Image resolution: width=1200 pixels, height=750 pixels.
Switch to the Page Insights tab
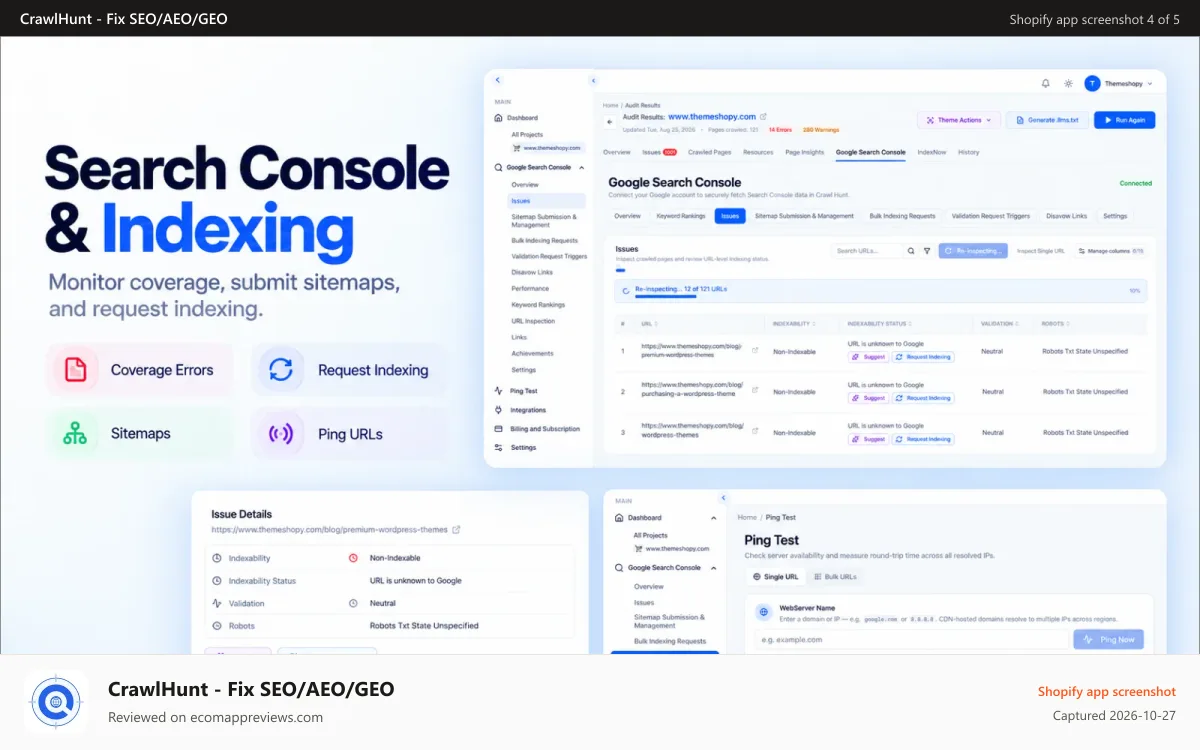[x=805, y=152]
